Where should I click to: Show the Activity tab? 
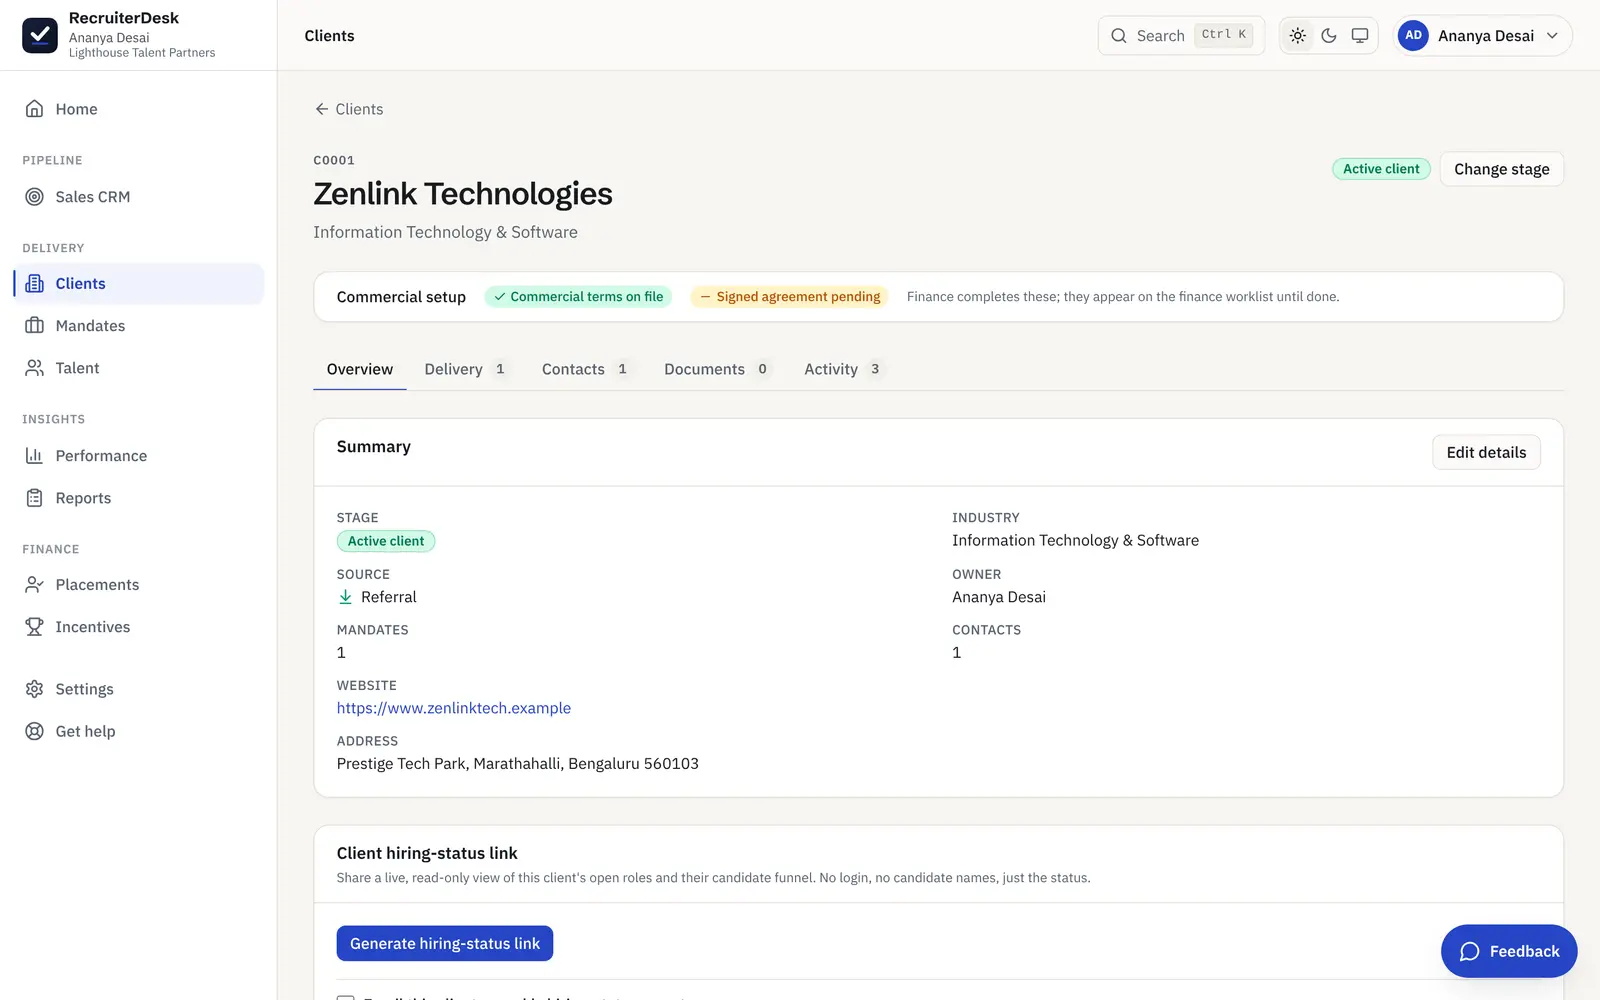tap(843, 369)
